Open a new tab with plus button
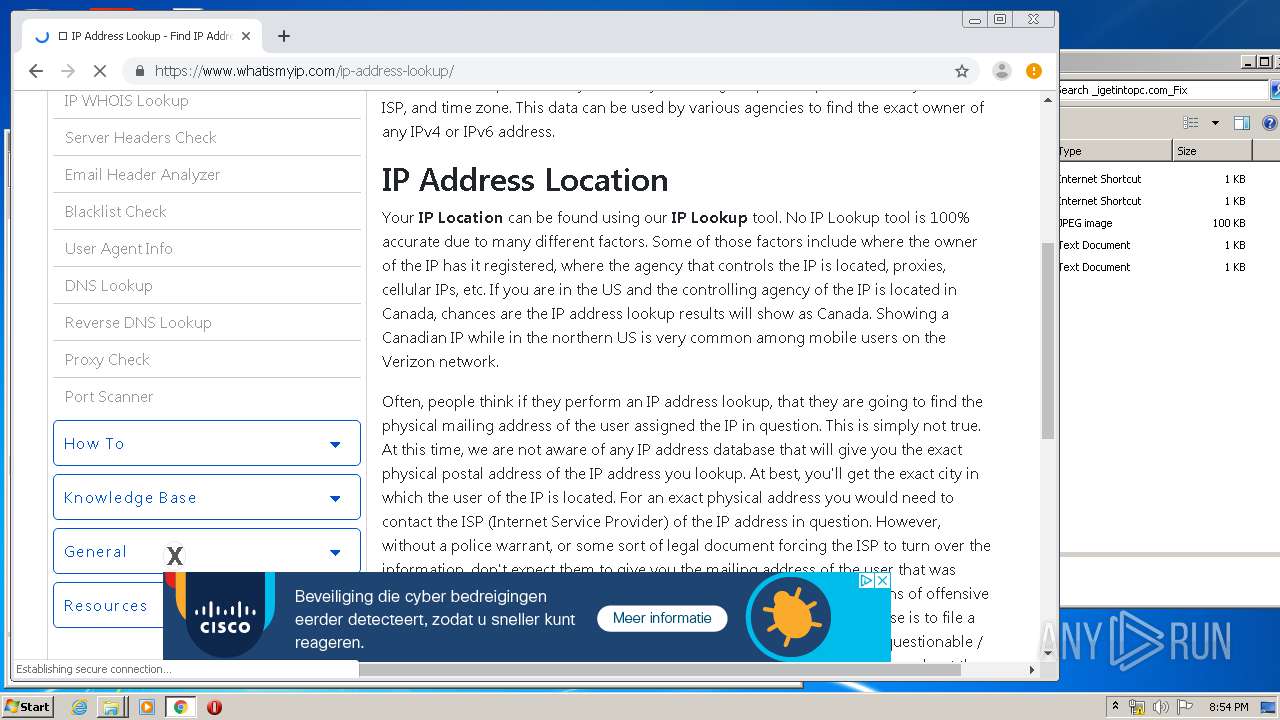1280x720 pixels. pyautogui.click(x=284, y=36)
